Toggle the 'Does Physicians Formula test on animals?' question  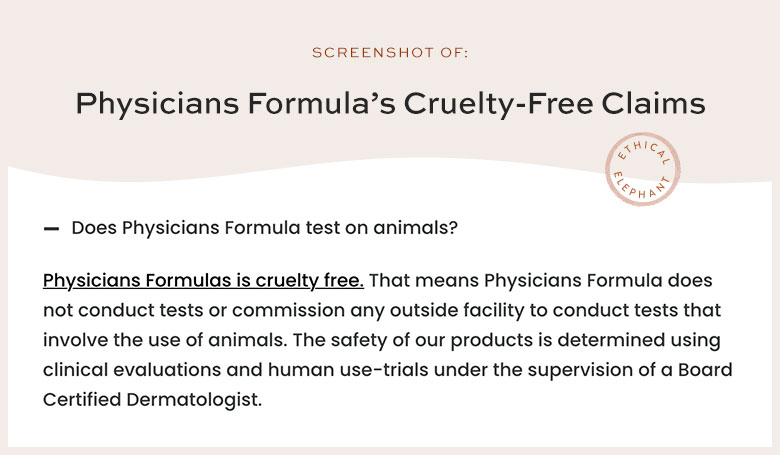click(x=264, y=228)
